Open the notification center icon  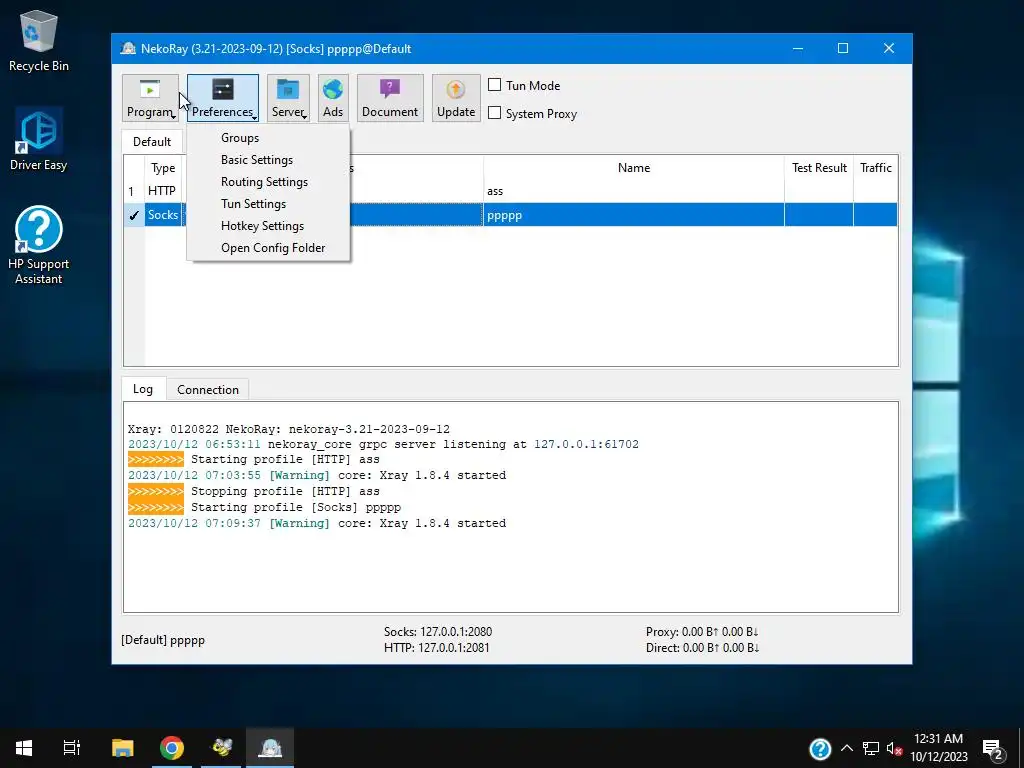pos(993,748)
